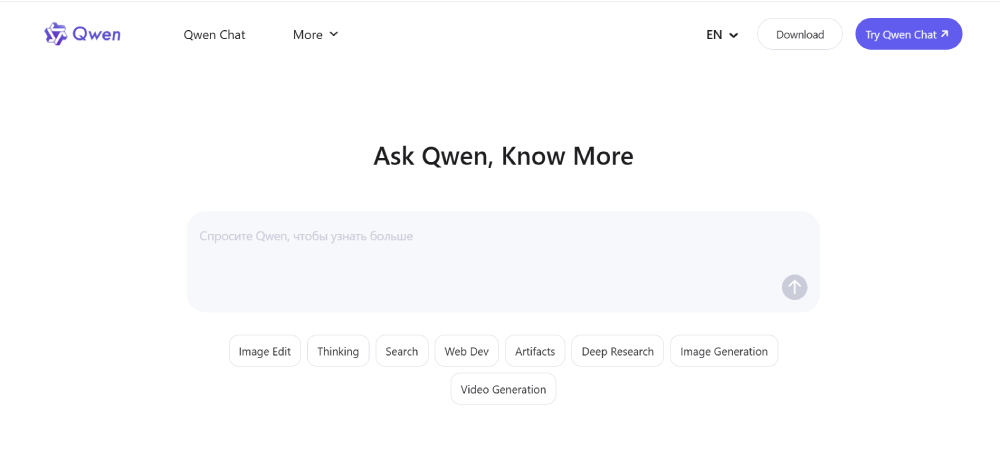Pick the Image Generation chip
This screenshot has width=1000, height=461.
724,351
